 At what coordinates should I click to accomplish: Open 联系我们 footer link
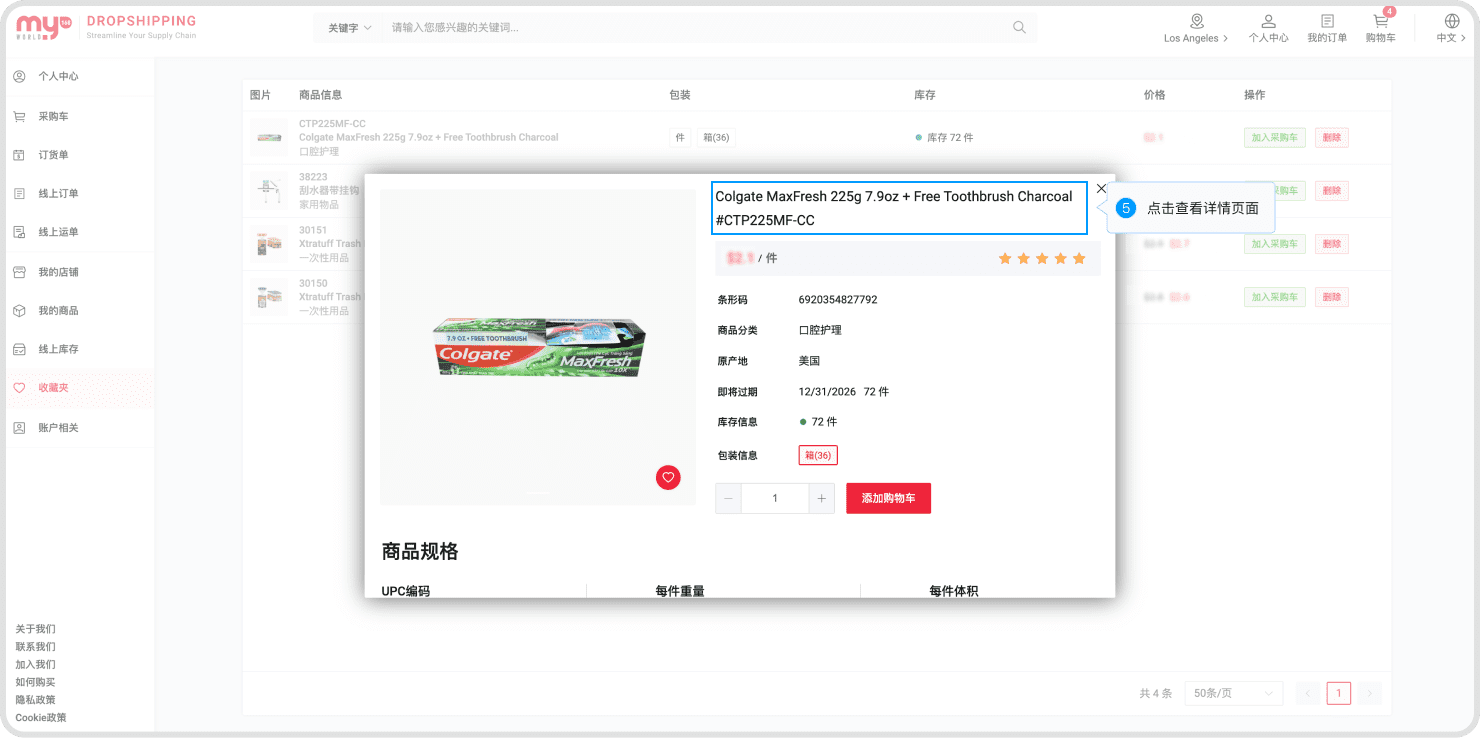[35, 647]
